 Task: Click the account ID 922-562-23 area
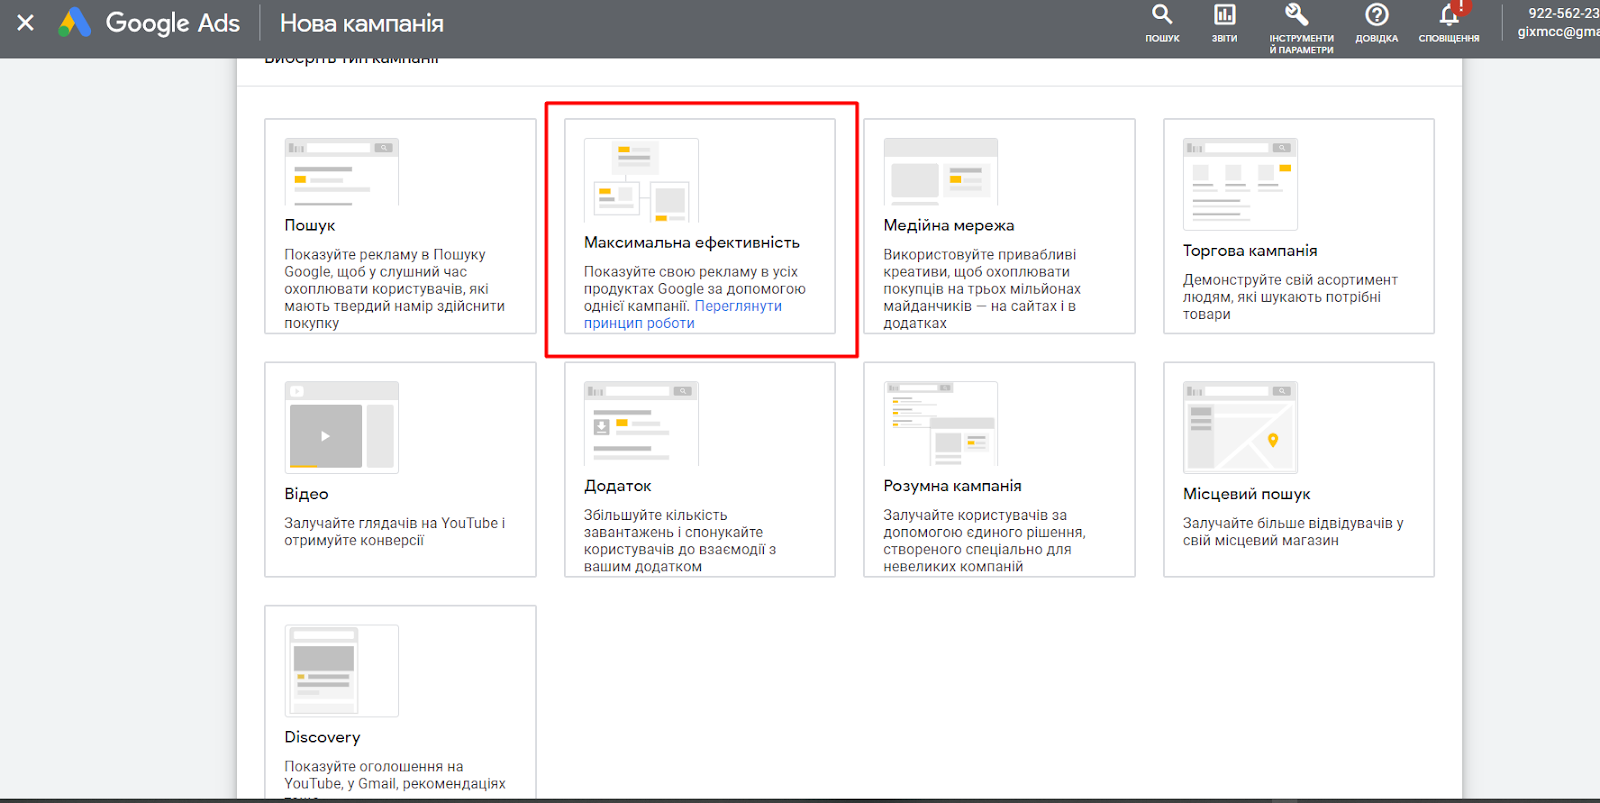click(x=1563, y=13)
